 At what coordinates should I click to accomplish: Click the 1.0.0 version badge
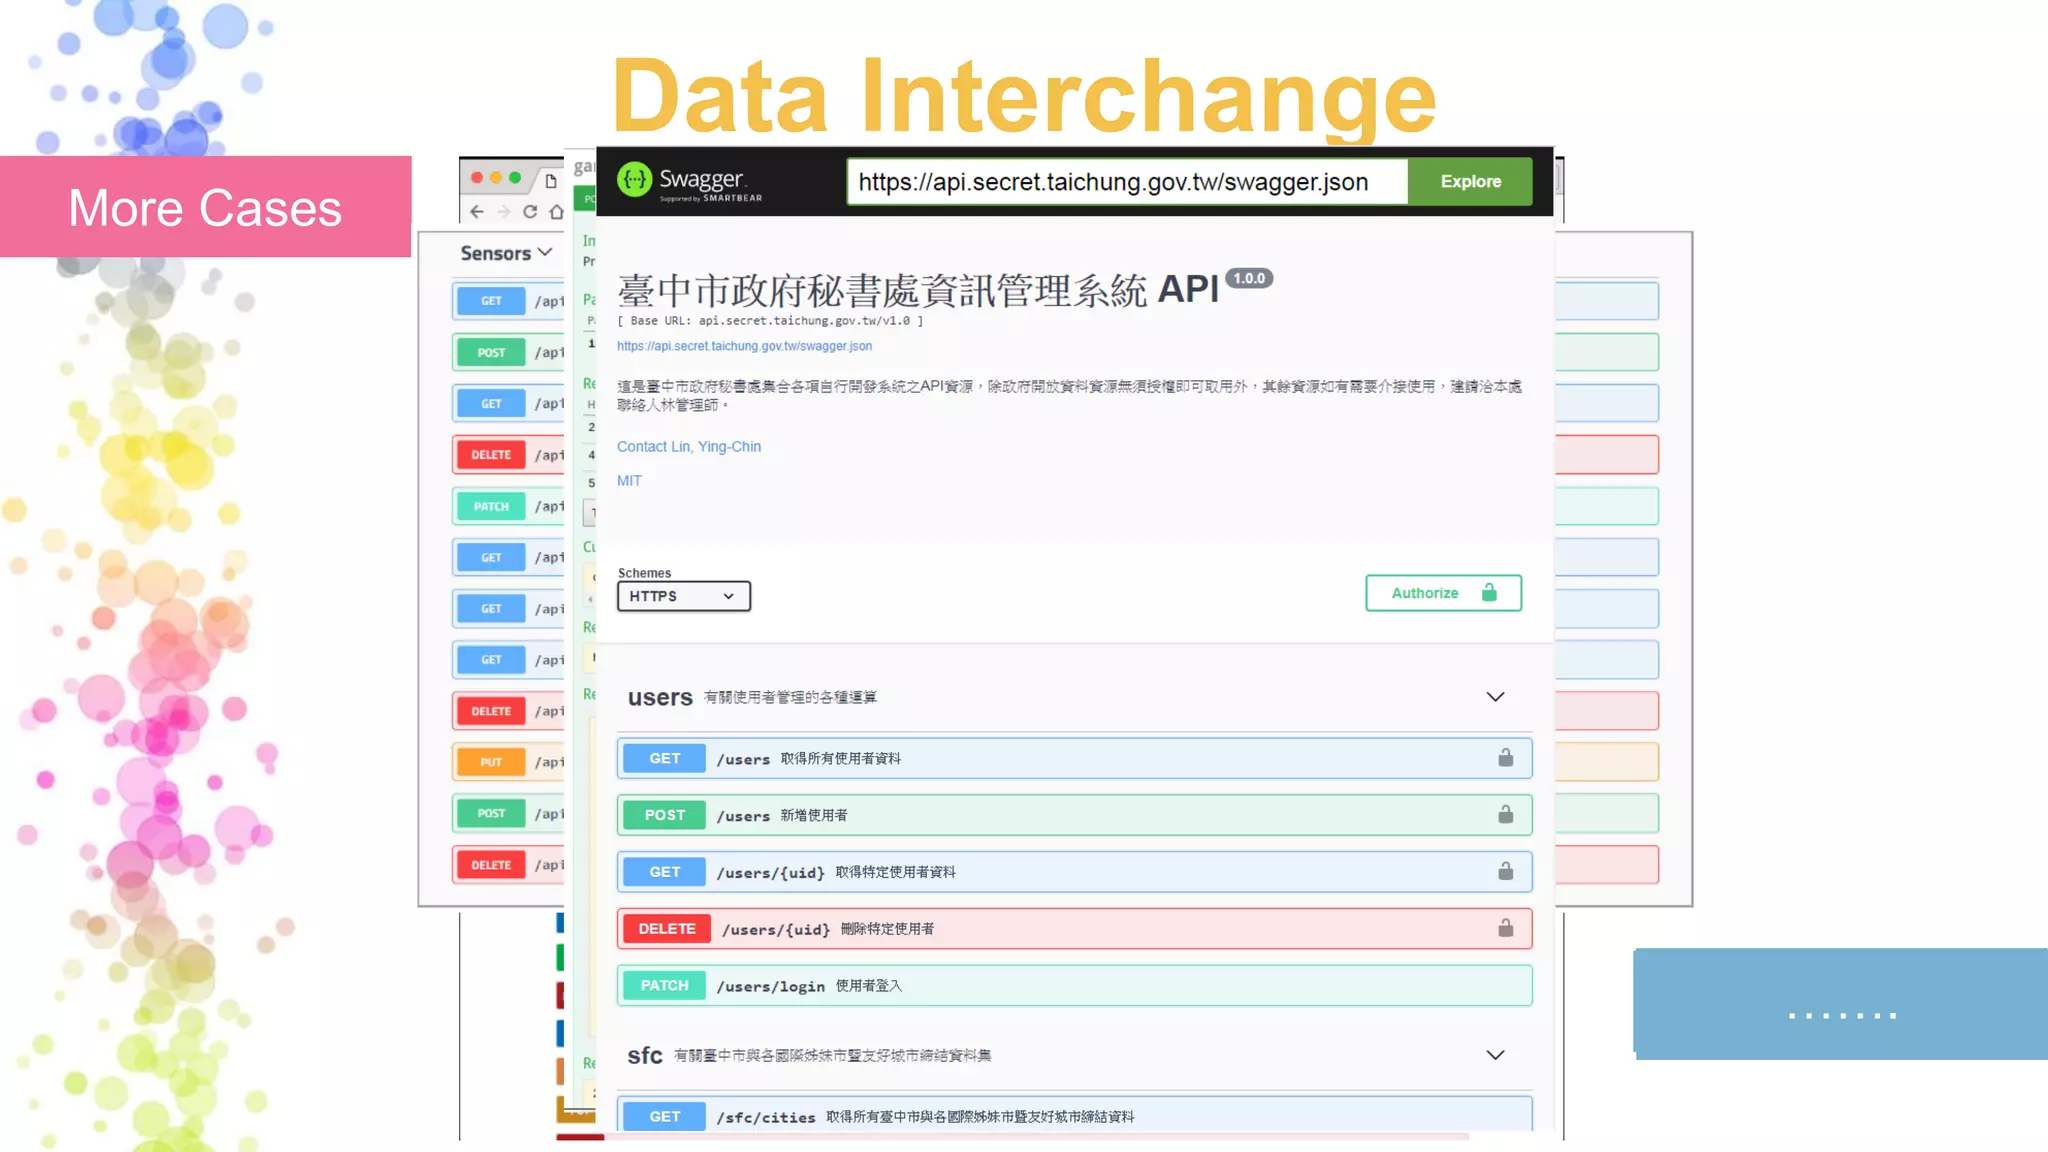coord(1249,279)
